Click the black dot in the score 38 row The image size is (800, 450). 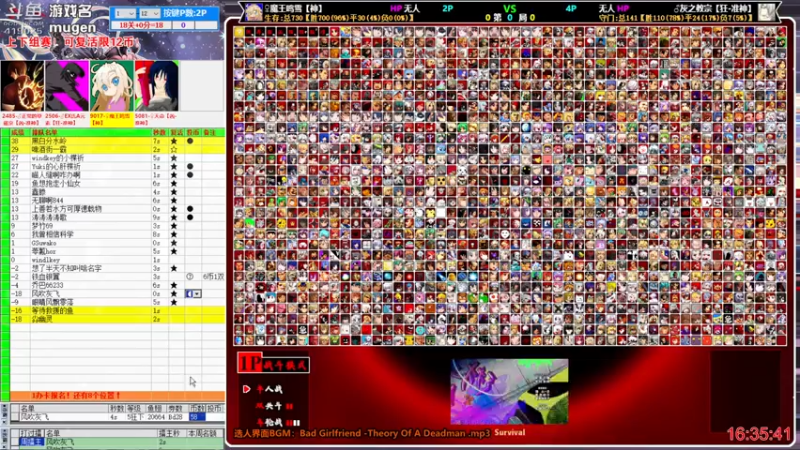pyautogui.click(x=190, y=141)
